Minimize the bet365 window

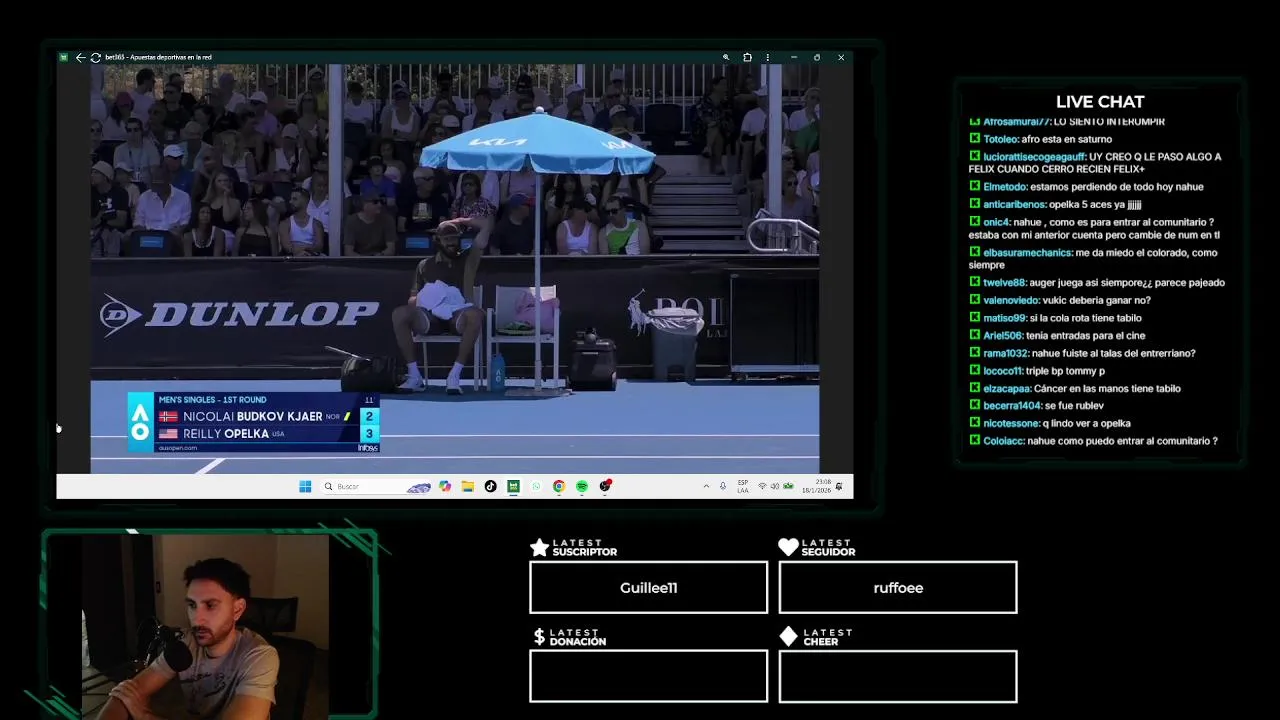click(x=793, y=57)
